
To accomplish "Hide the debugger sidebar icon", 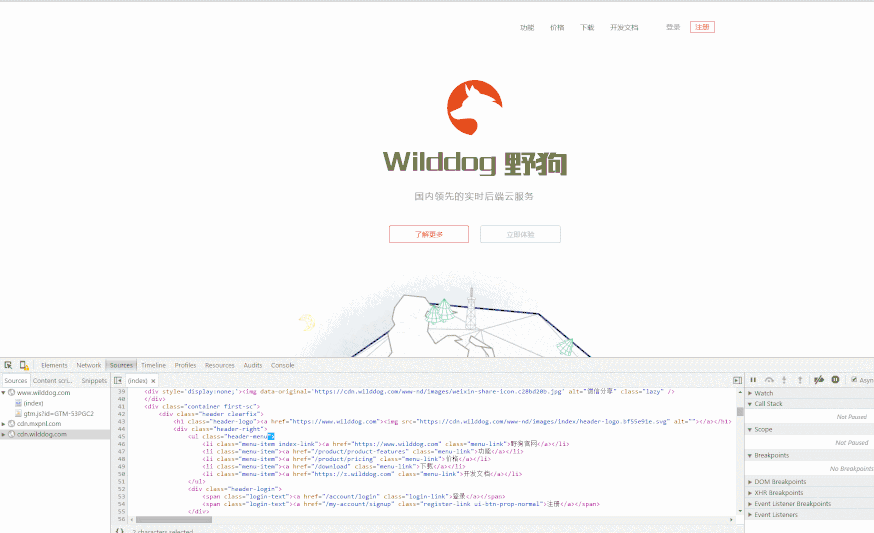I will 737,380.
